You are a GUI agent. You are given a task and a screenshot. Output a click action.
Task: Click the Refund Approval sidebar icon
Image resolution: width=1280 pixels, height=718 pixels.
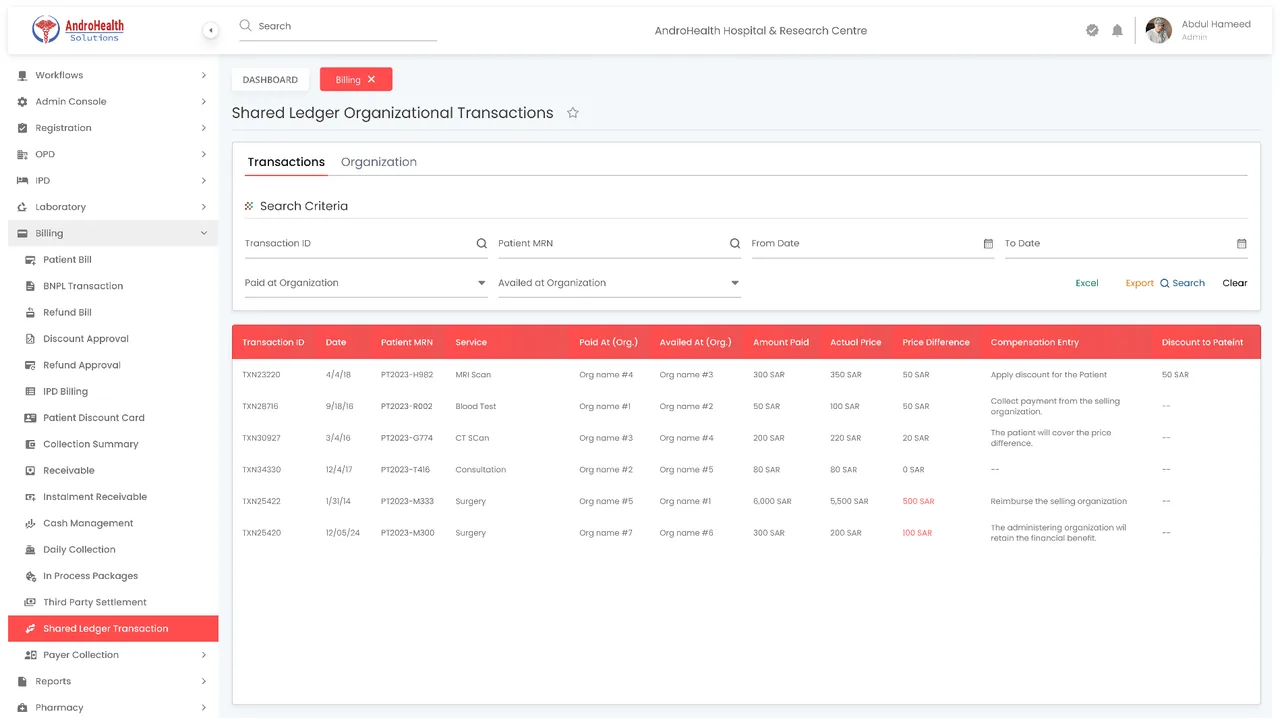pyautogui.click(x=30, y=365)
